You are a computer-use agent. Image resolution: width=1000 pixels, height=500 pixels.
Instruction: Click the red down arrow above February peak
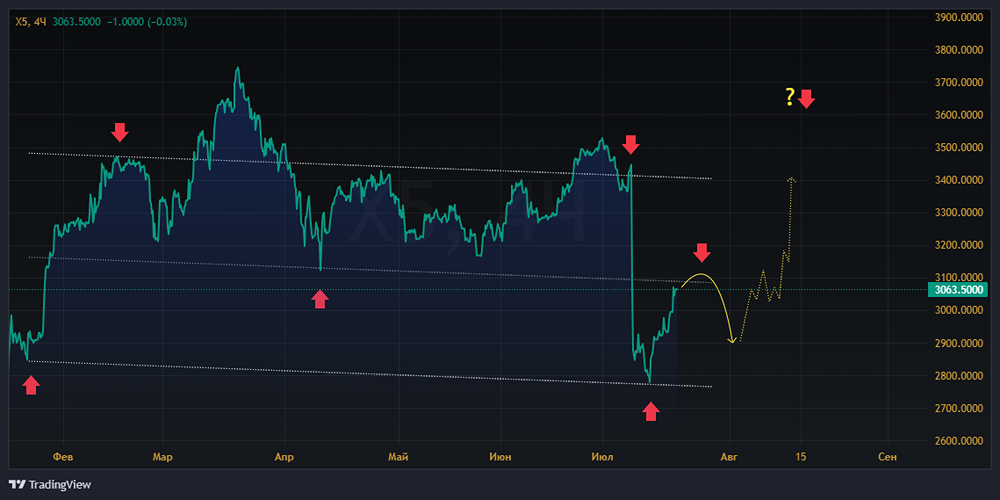coord(120,132)
